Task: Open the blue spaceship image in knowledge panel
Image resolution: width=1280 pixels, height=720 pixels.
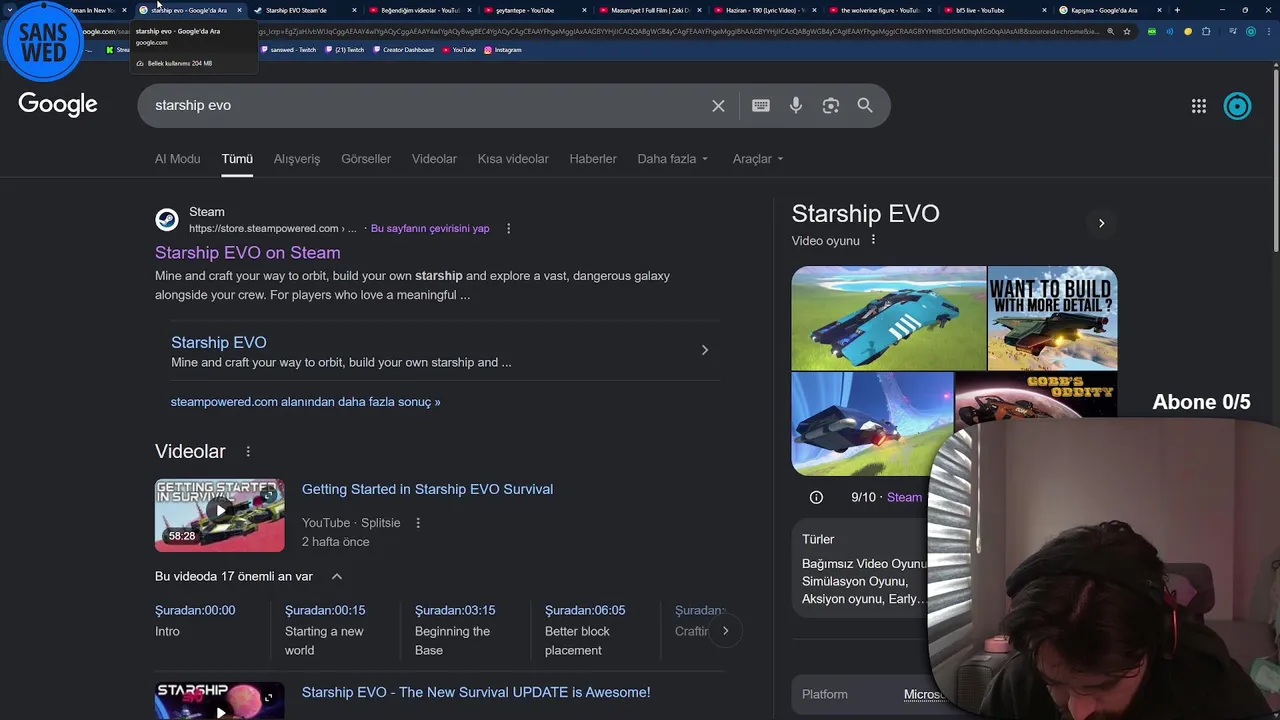Action: 889,318
